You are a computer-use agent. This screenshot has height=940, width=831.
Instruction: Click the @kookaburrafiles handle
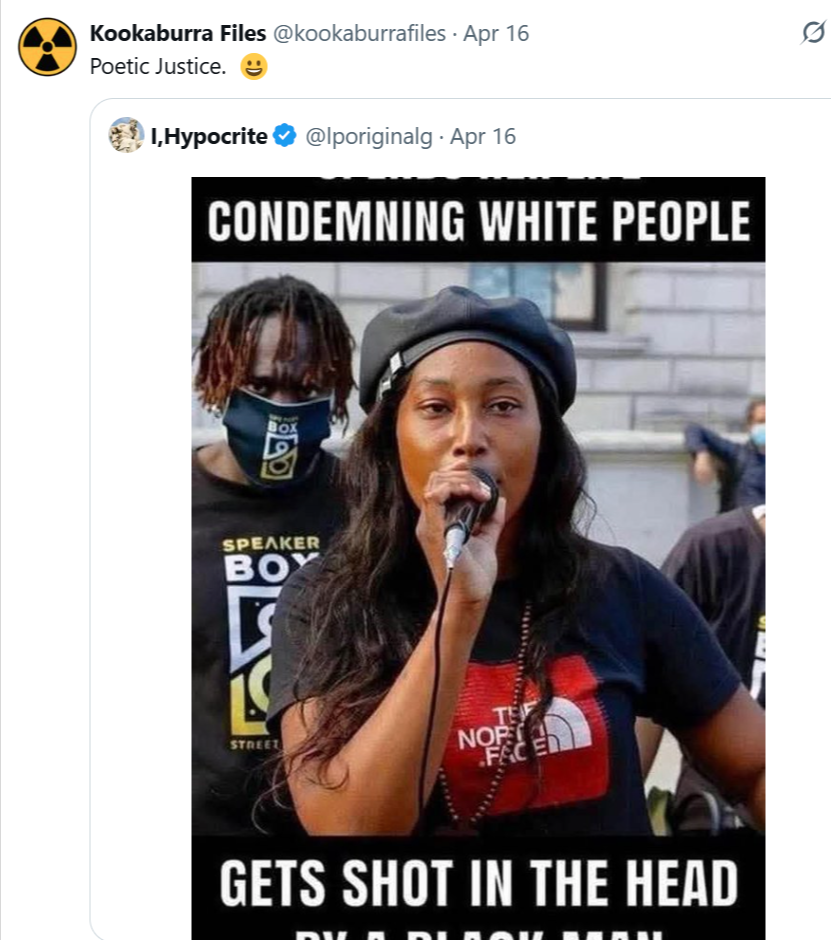pos(359,33)
